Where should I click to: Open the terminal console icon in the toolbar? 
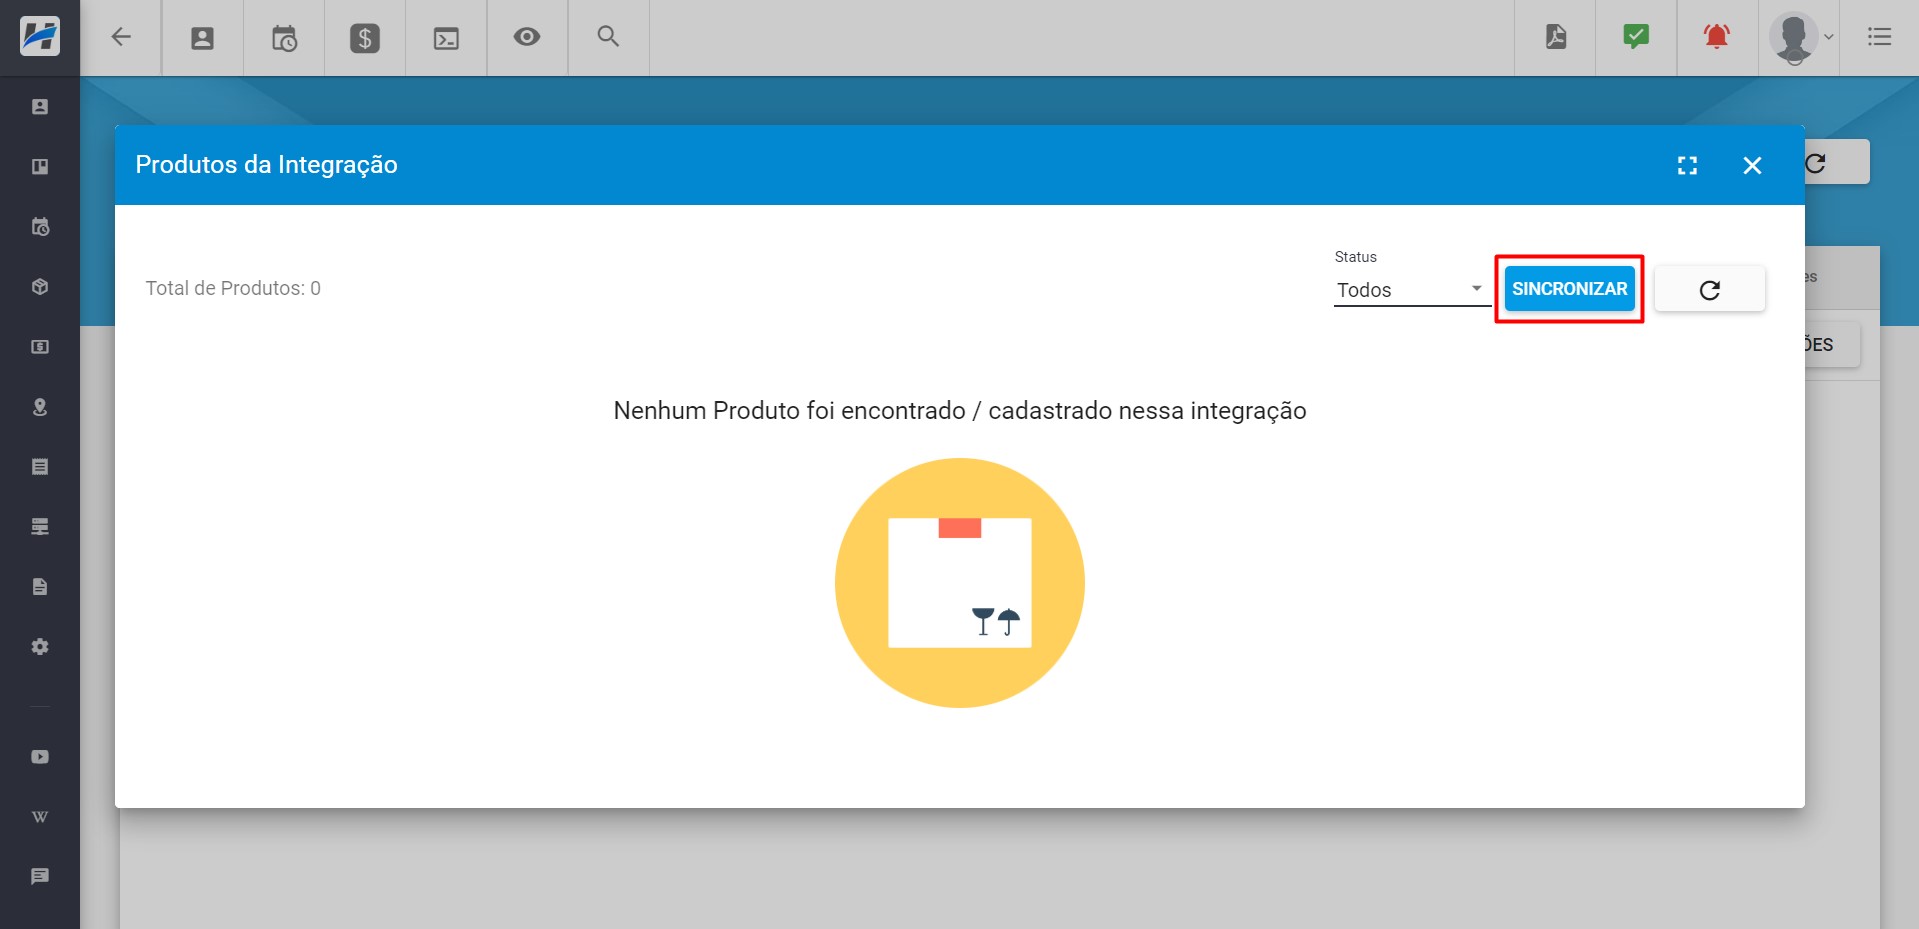point(445,37)
